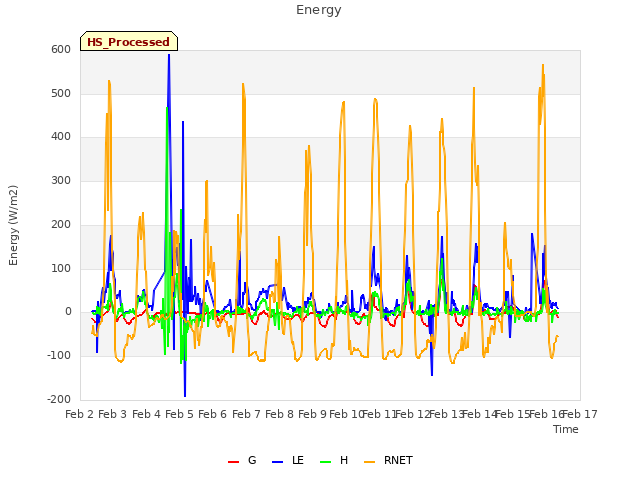Click the 600 y-axis tick label

click(x=61, y=49)
